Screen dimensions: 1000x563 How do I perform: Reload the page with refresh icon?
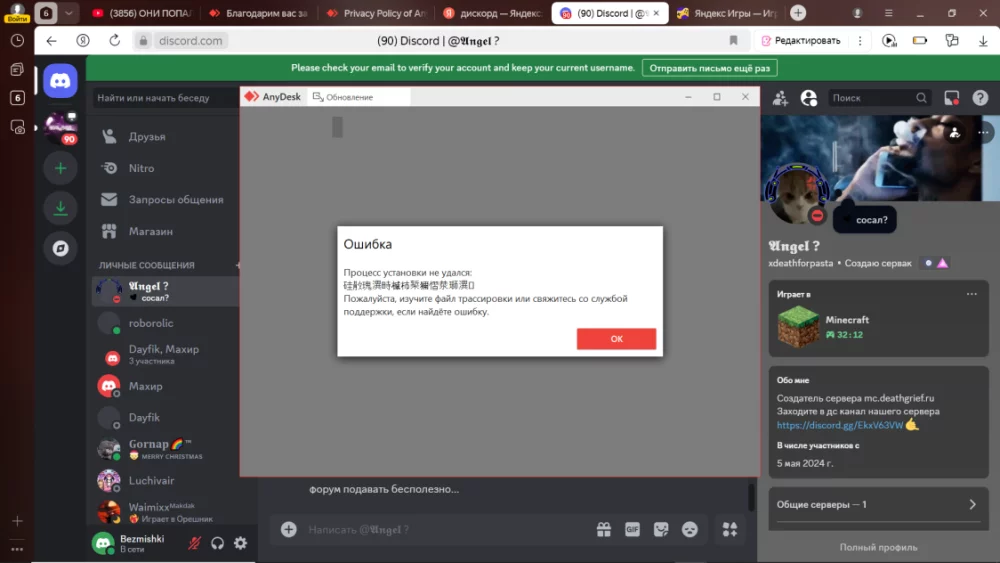(115, 41)
